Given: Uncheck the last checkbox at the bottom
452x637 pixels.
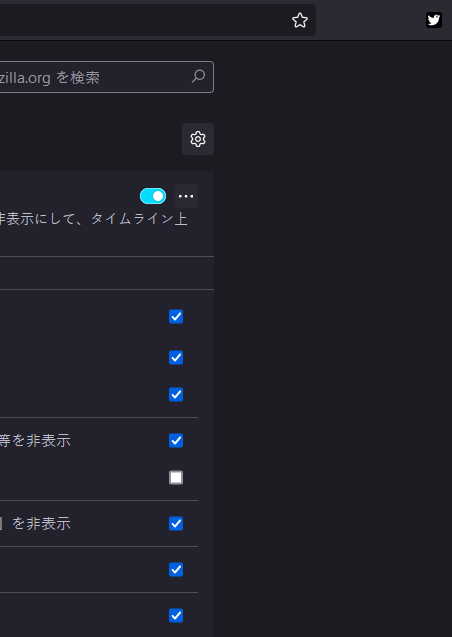Looking at the screenshot, I should click(176, 615).
